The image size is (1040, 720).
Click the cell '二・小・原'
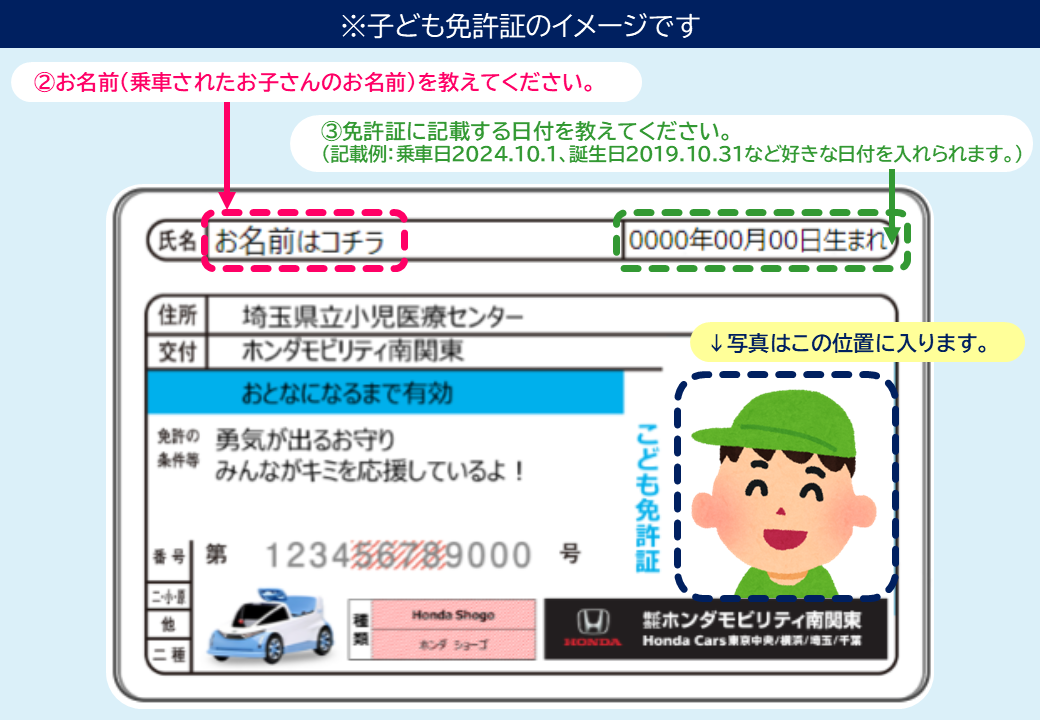(168, 597)
